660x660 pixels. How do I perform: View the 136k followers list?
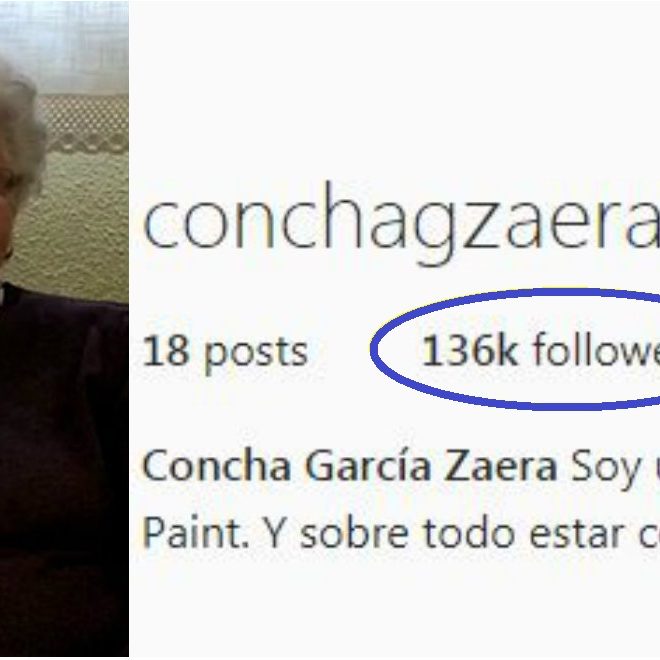pos(540,350)
